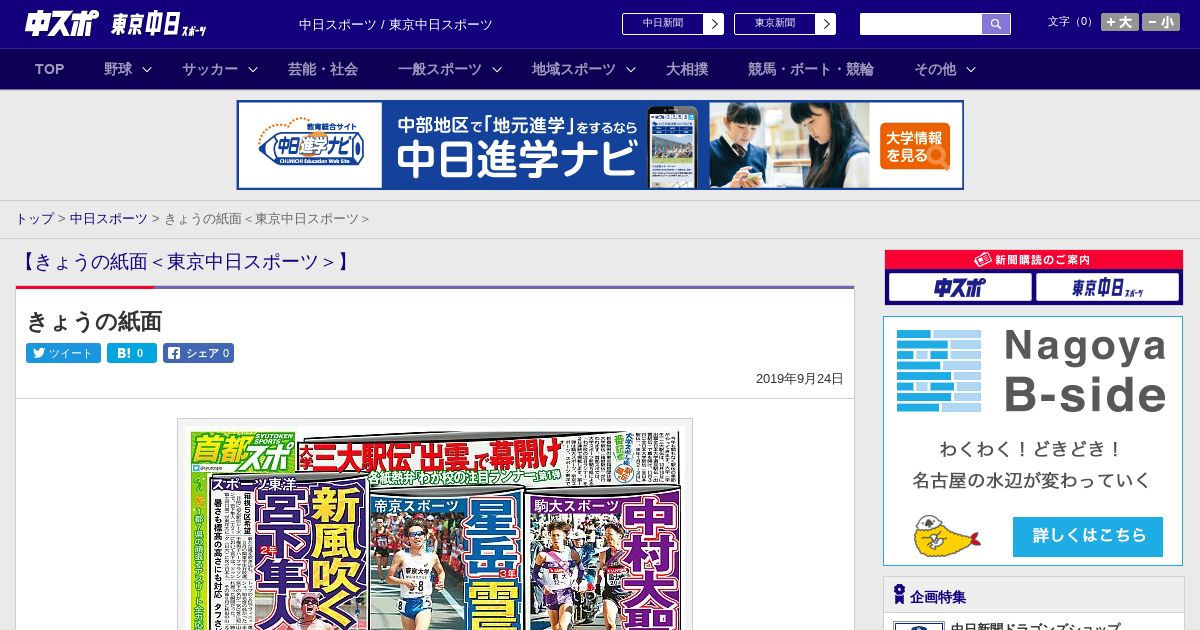Click the 大学情報を見る orange button
This screenshot has height=630, width=1200.
[x=915, y=146]
